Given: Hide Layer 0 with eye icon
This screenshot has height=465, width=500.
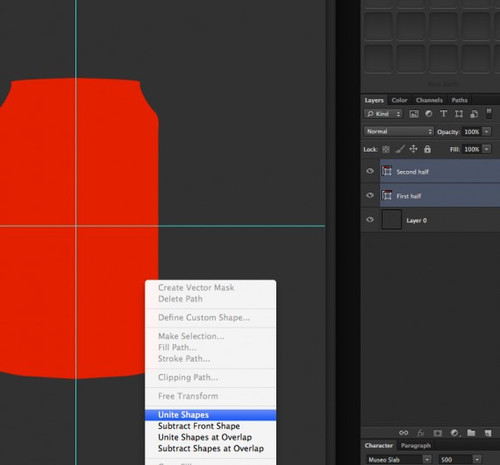Looking at the screenshot, I should 370,220.
